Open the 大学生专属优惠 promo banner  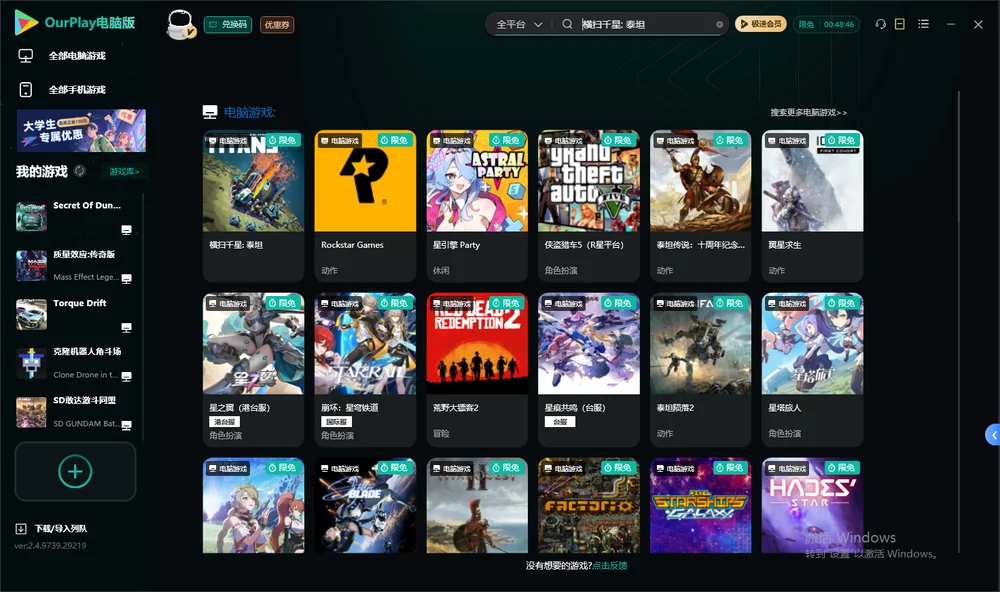tap(81, 130)
